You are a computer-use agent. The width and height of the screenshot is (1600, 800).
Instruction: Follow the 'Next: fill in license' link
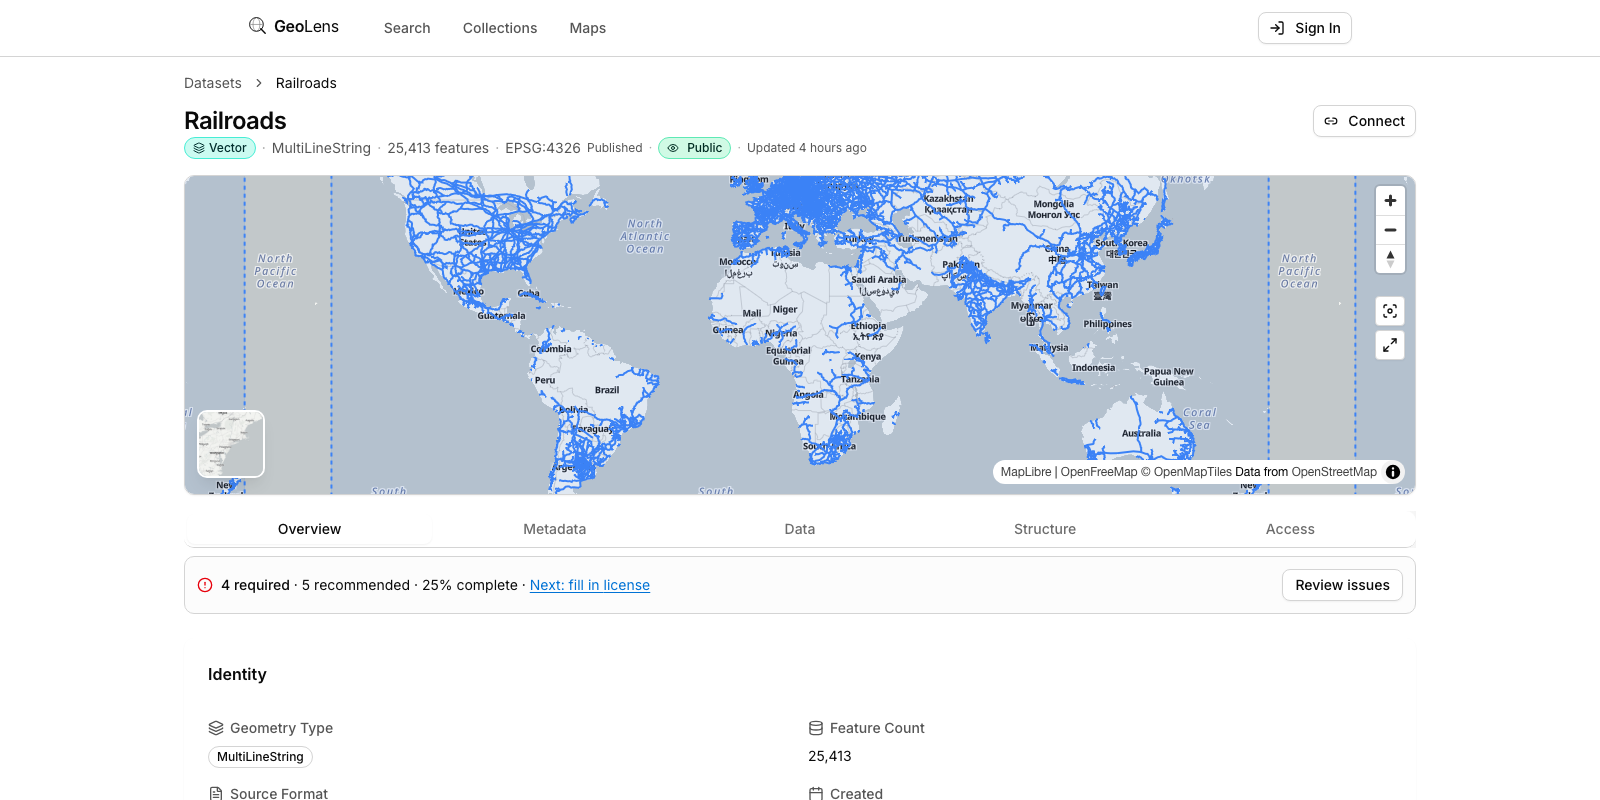(590, 585)
